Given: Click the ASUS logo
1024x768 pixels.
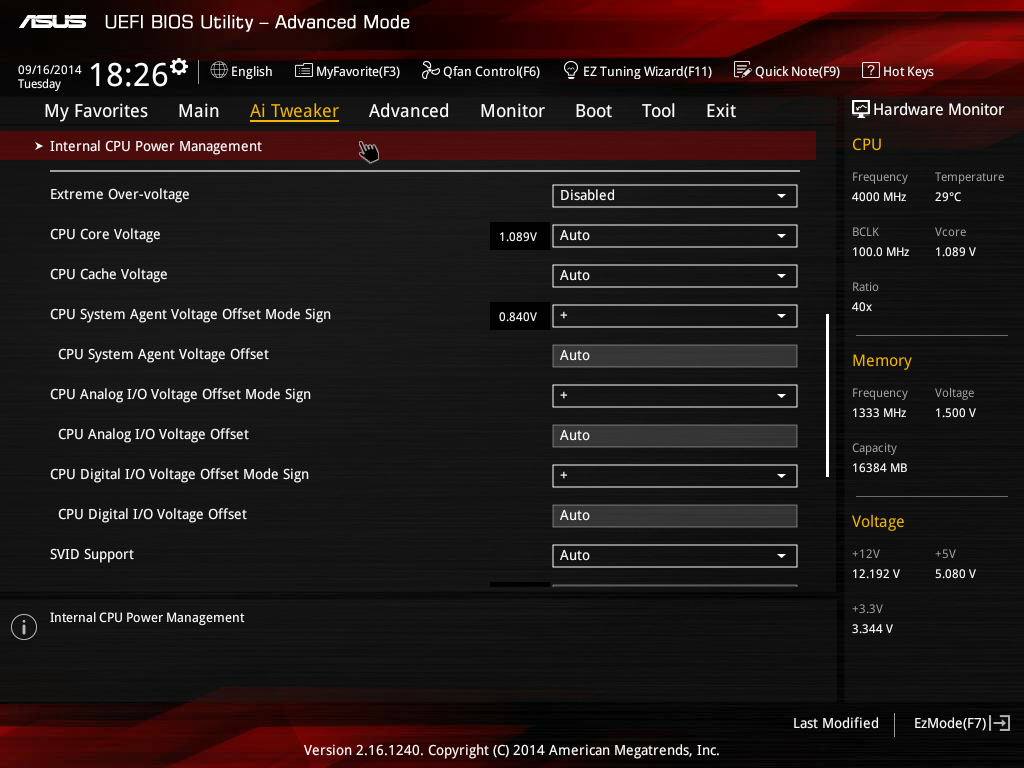Looking at the screenshot, I should [52, 22].
